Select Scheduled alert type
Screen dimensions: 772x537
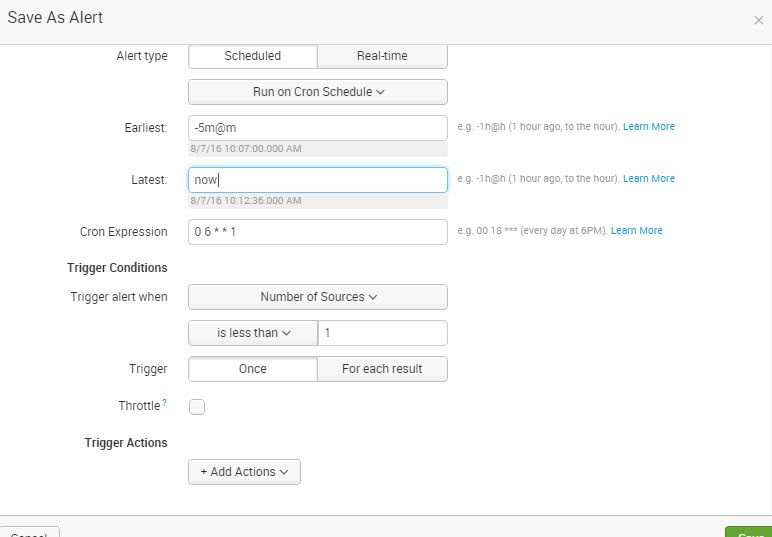[252, 56]
